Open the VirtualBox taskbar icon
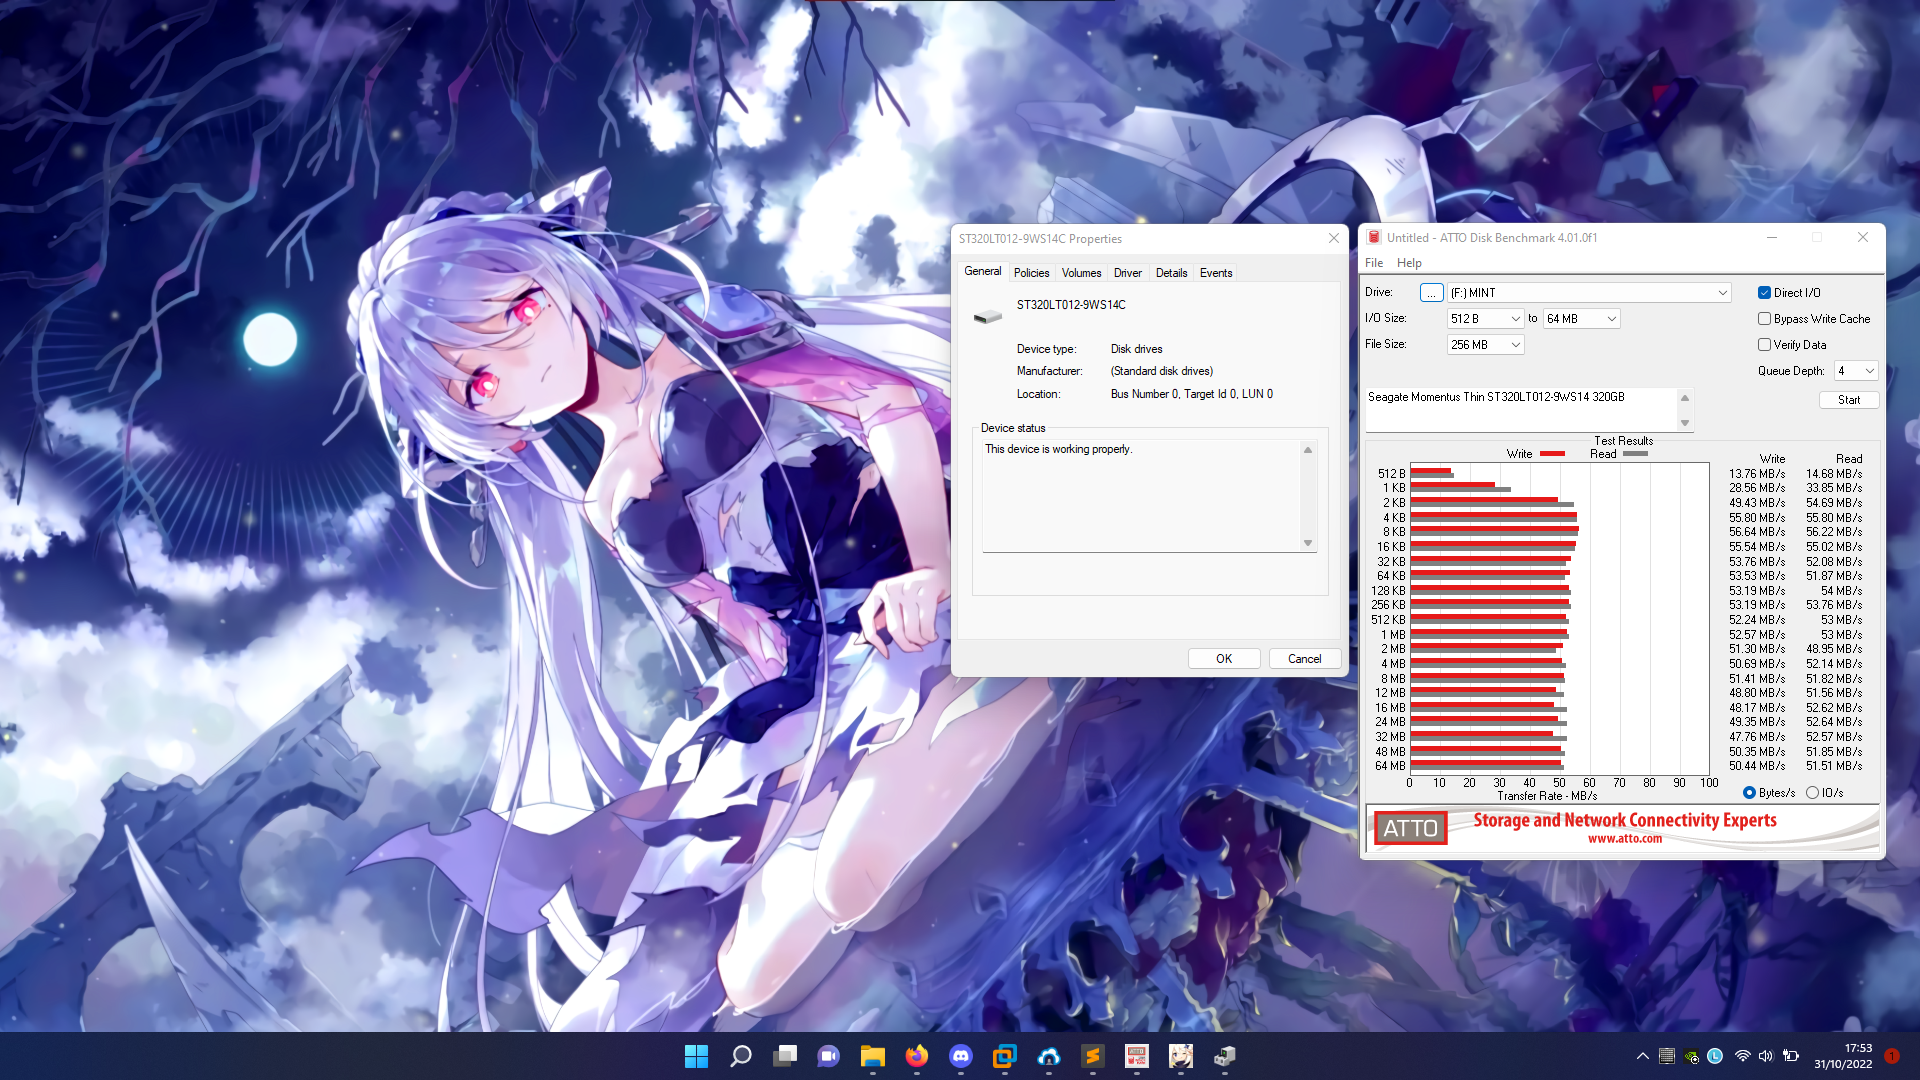This screenshot has height=1080, width=1920. point(1005,1056)
